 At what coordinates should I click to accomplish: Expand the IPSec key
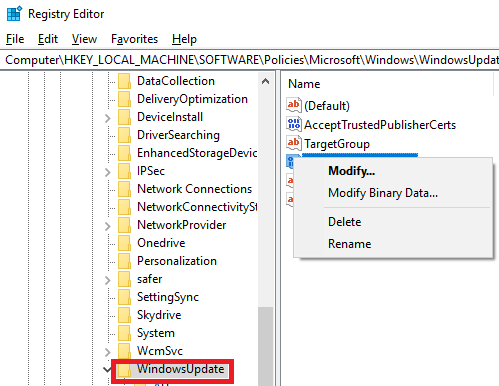[x=108, y=172]
